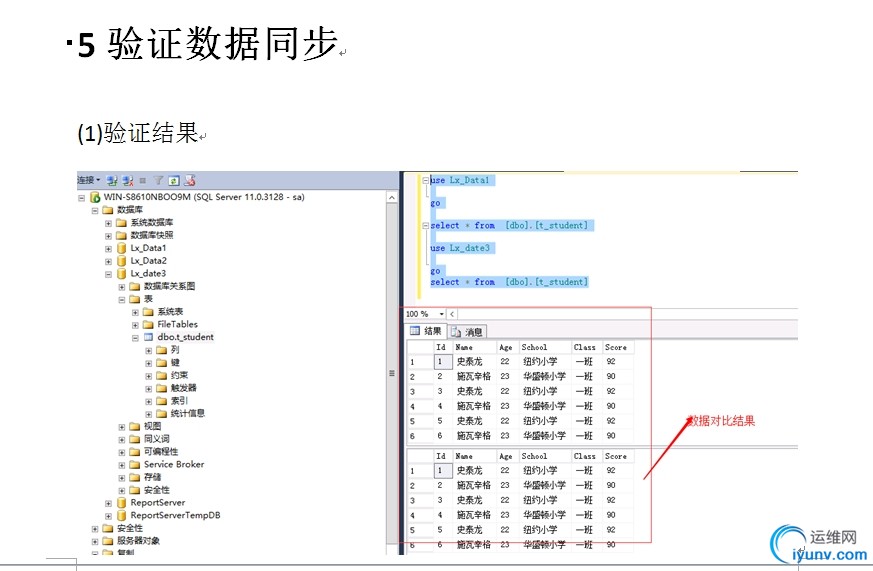Click the Score header in upper results grid

click(616, 347)
